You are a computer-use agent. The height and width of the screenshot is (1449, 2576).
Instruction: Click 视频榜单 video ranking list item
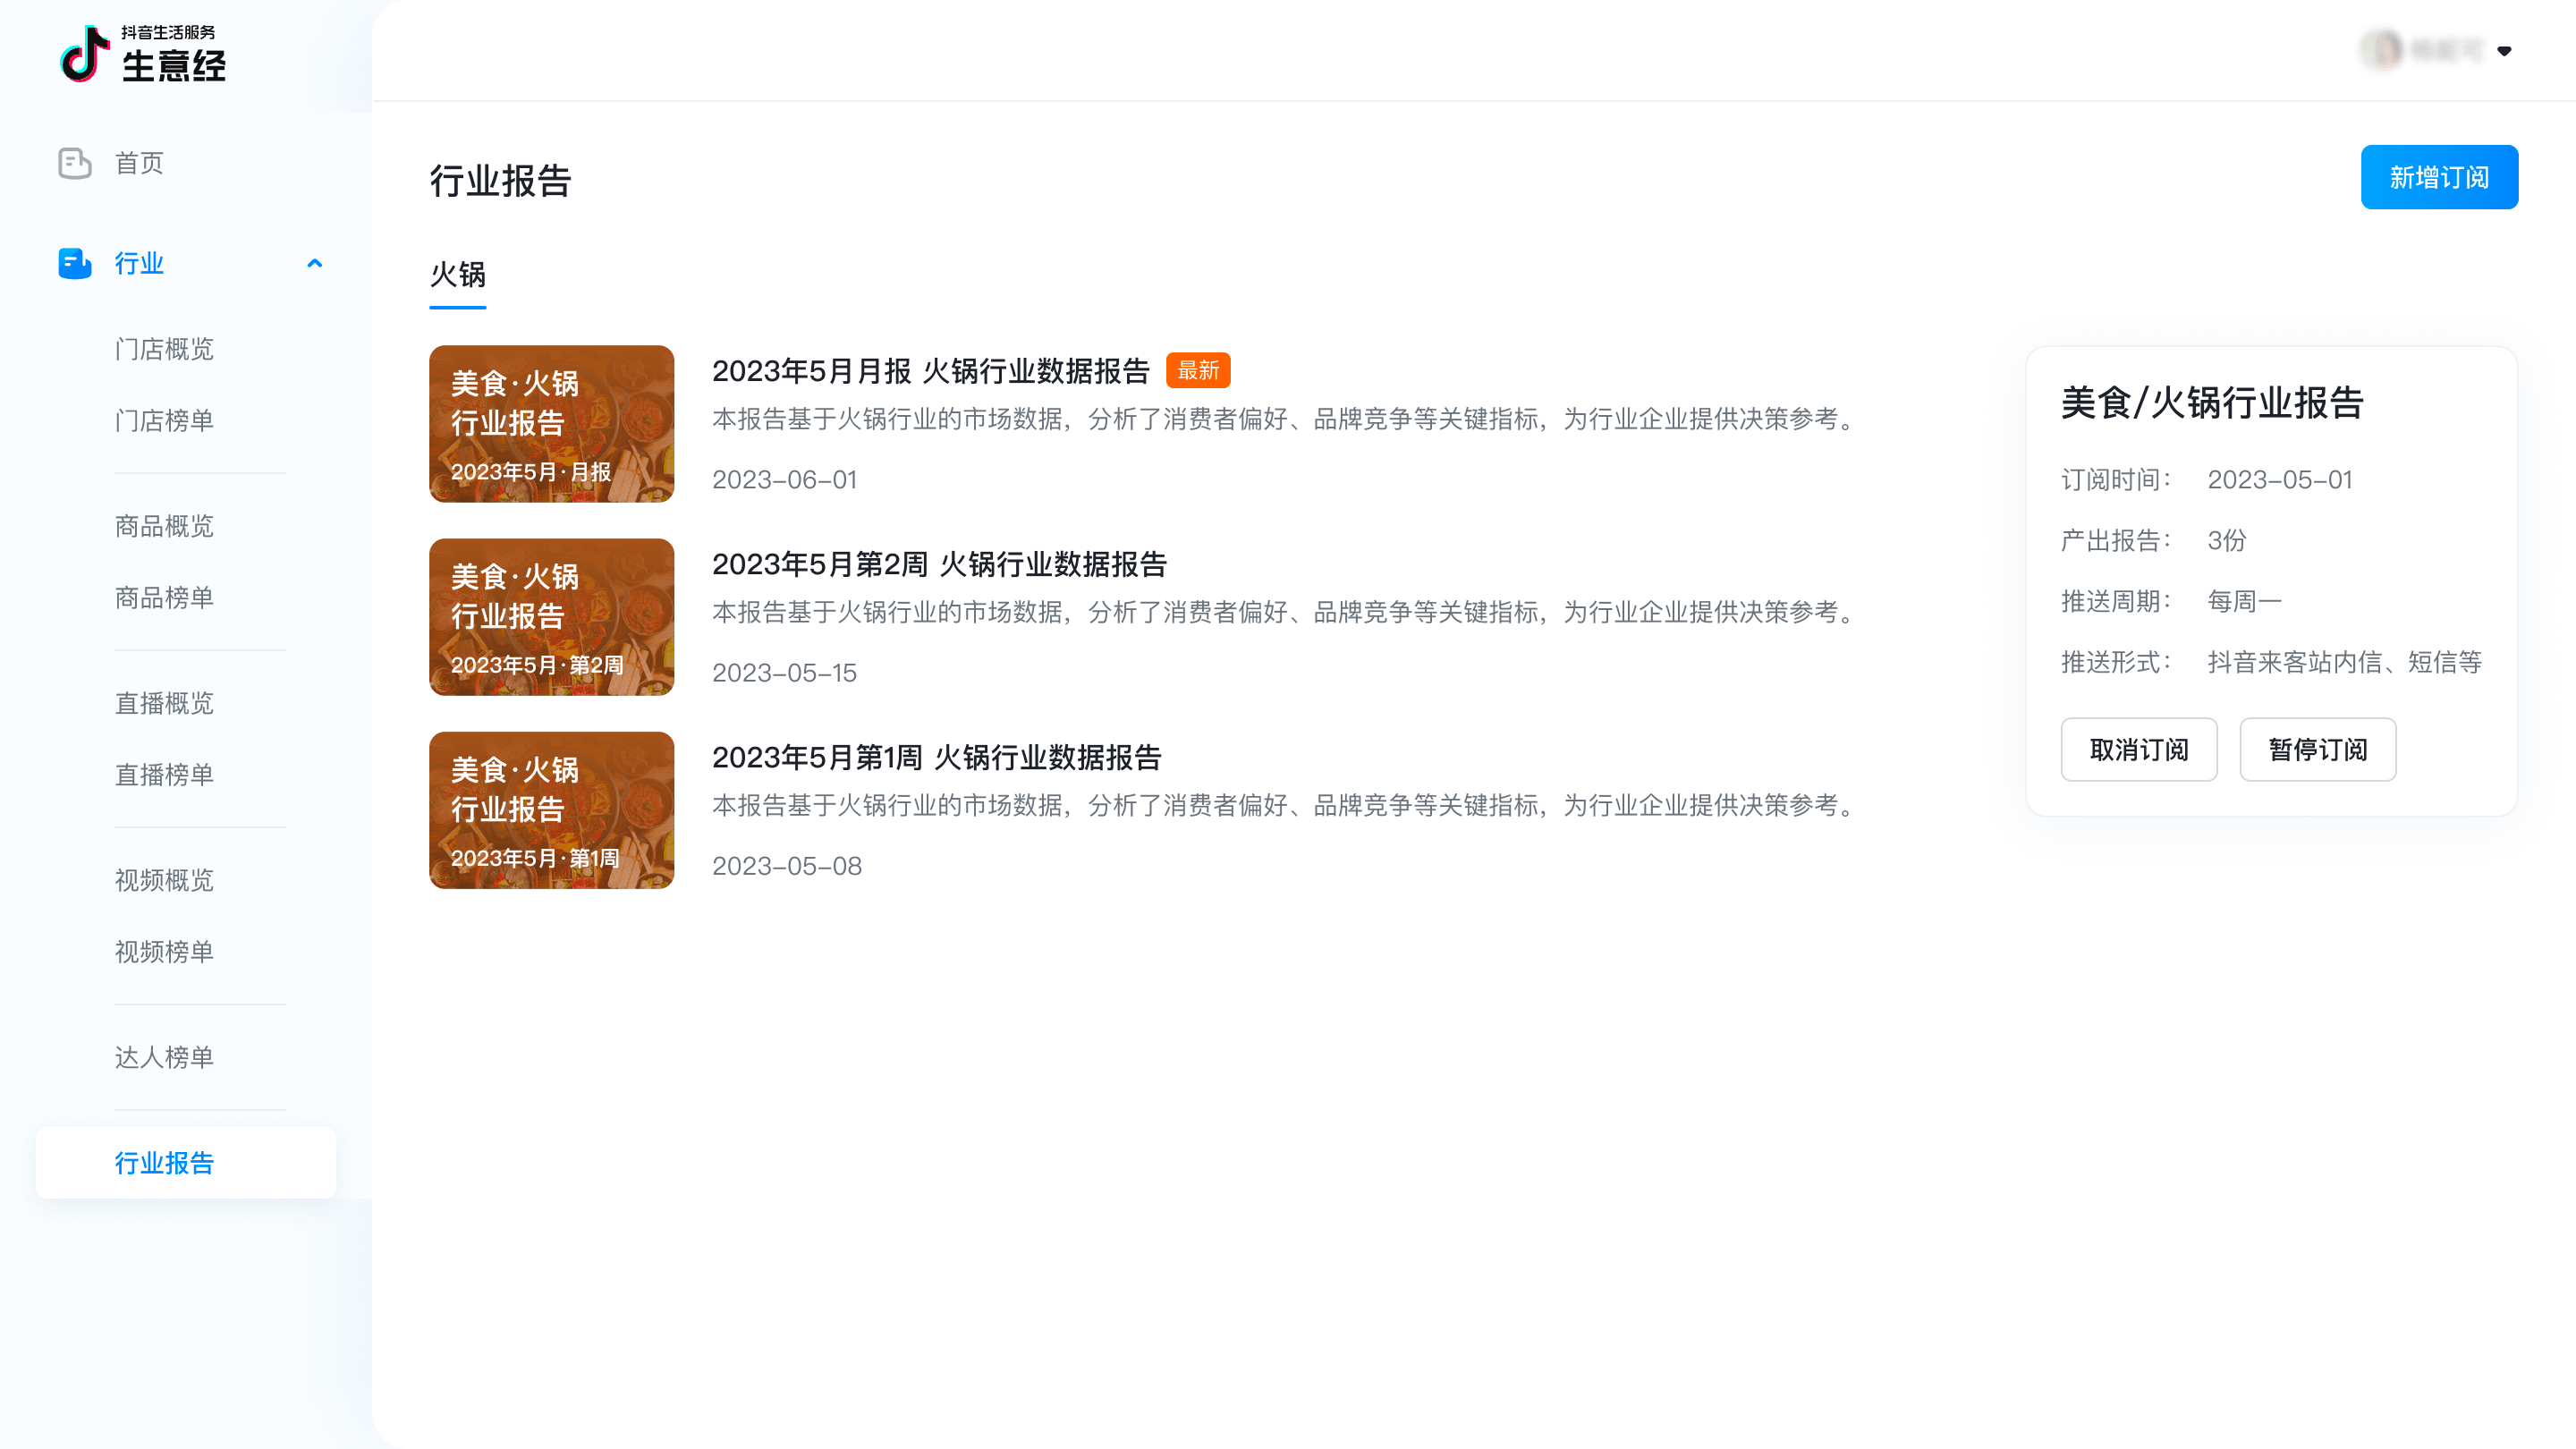[x=163, y=950]
